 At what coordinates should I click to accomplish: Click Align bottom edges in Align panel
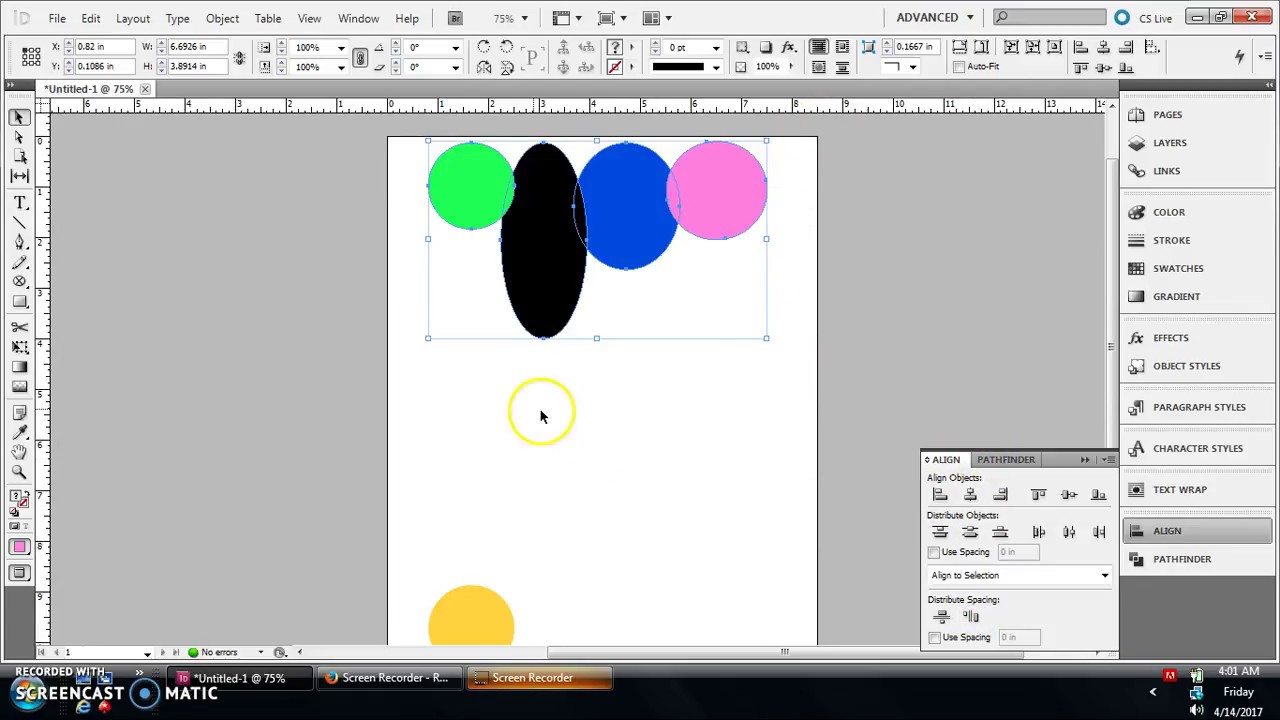1099,495
